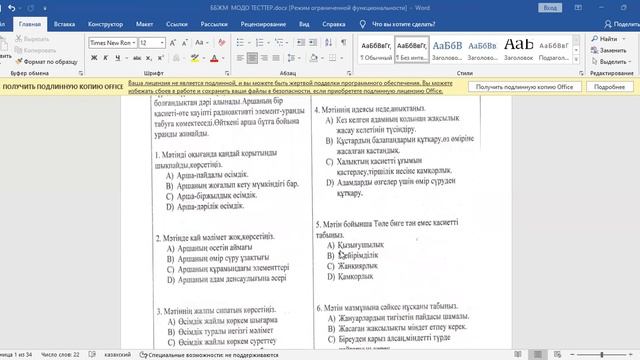Open the Рецензирование ribbon tab
This screenshot has height=360, width=640.
tap(263, 24)
